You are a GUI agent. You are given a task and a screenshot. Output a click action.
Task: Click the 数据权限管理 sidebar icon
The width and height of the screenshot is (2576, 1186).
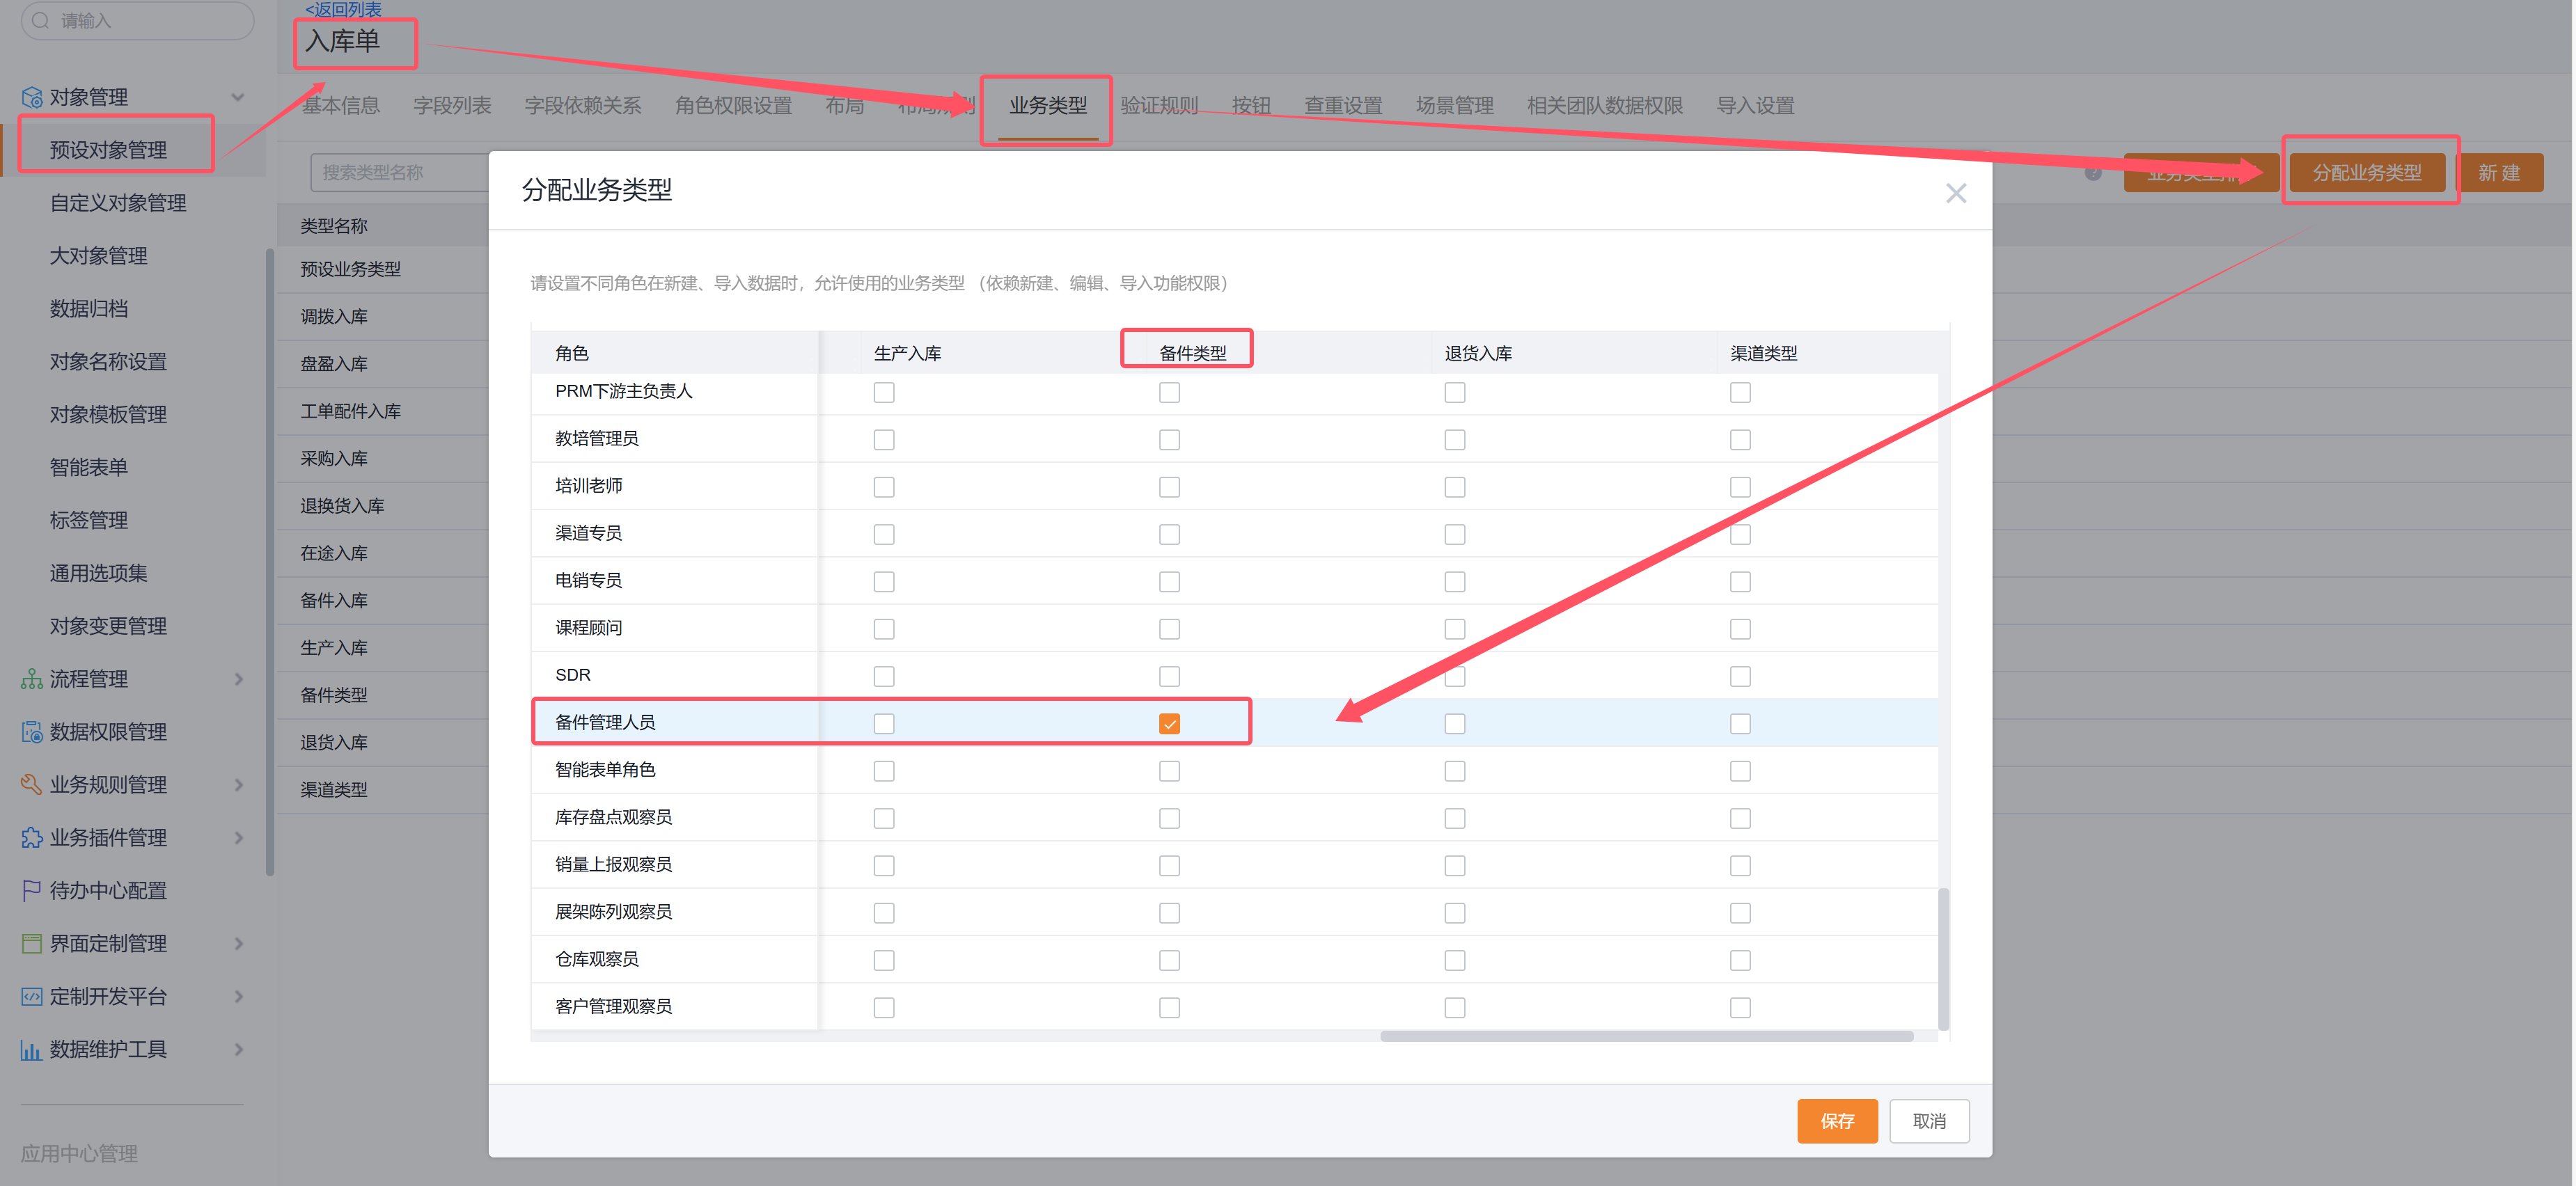coord(31,732)
